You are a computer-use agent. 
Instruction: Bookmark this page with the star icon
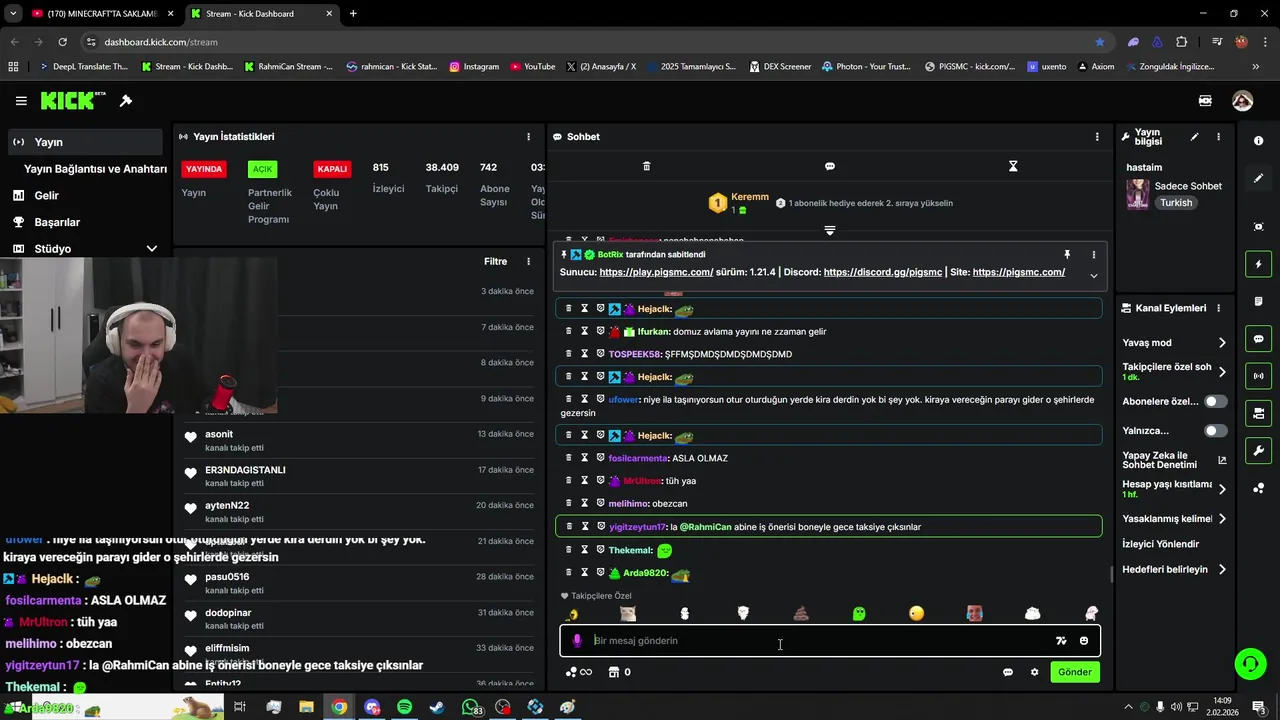tap(1100, 42)
